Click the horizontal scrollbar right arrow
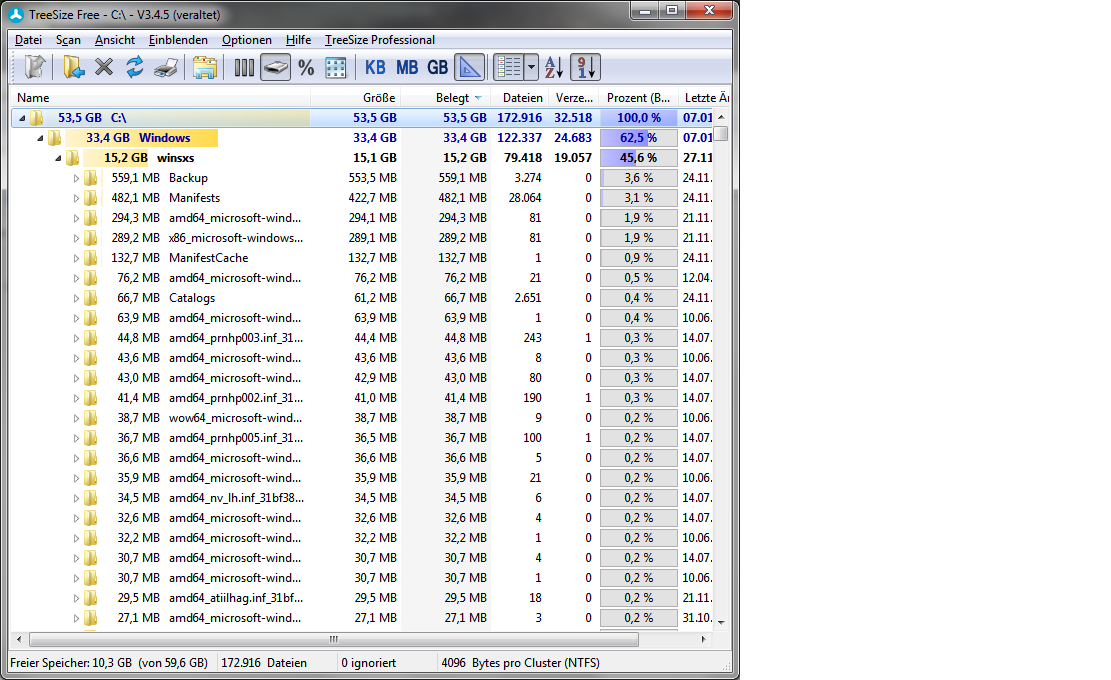The height and width of the screenshot is (680, 1111). tap(703, 639)
